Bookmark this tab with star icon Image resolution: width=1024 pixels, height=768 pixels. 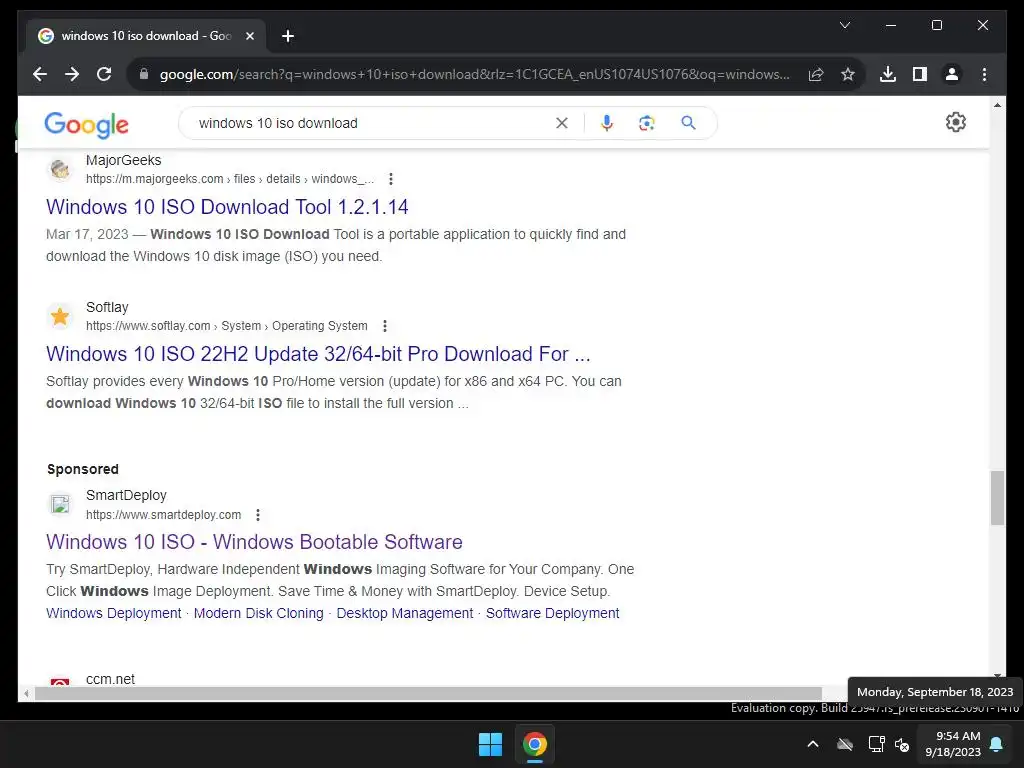(848, 74)
